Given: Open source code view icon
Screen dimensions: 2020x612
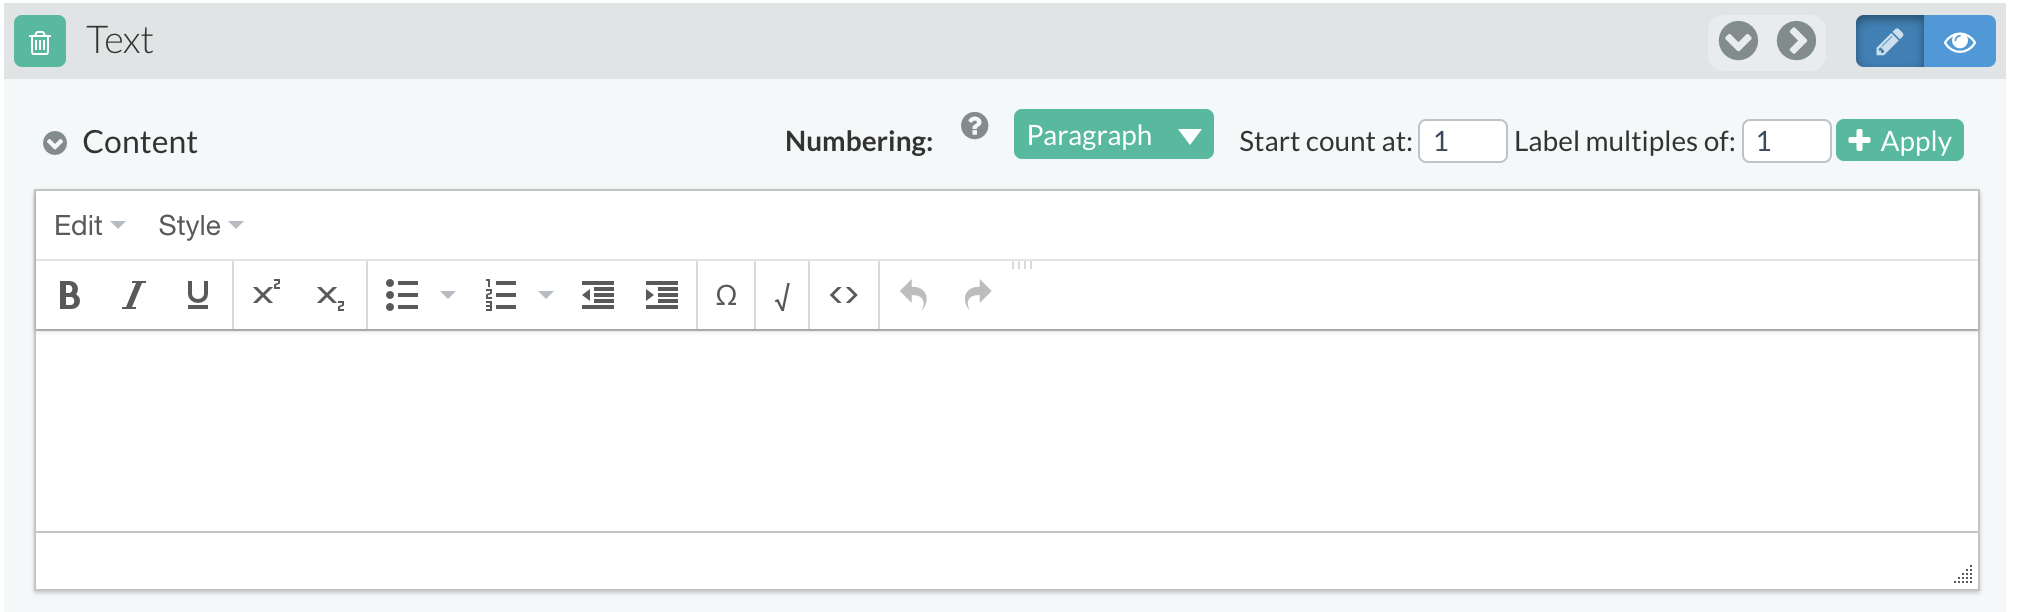Looking at the screenshot, I should point(844,295).
